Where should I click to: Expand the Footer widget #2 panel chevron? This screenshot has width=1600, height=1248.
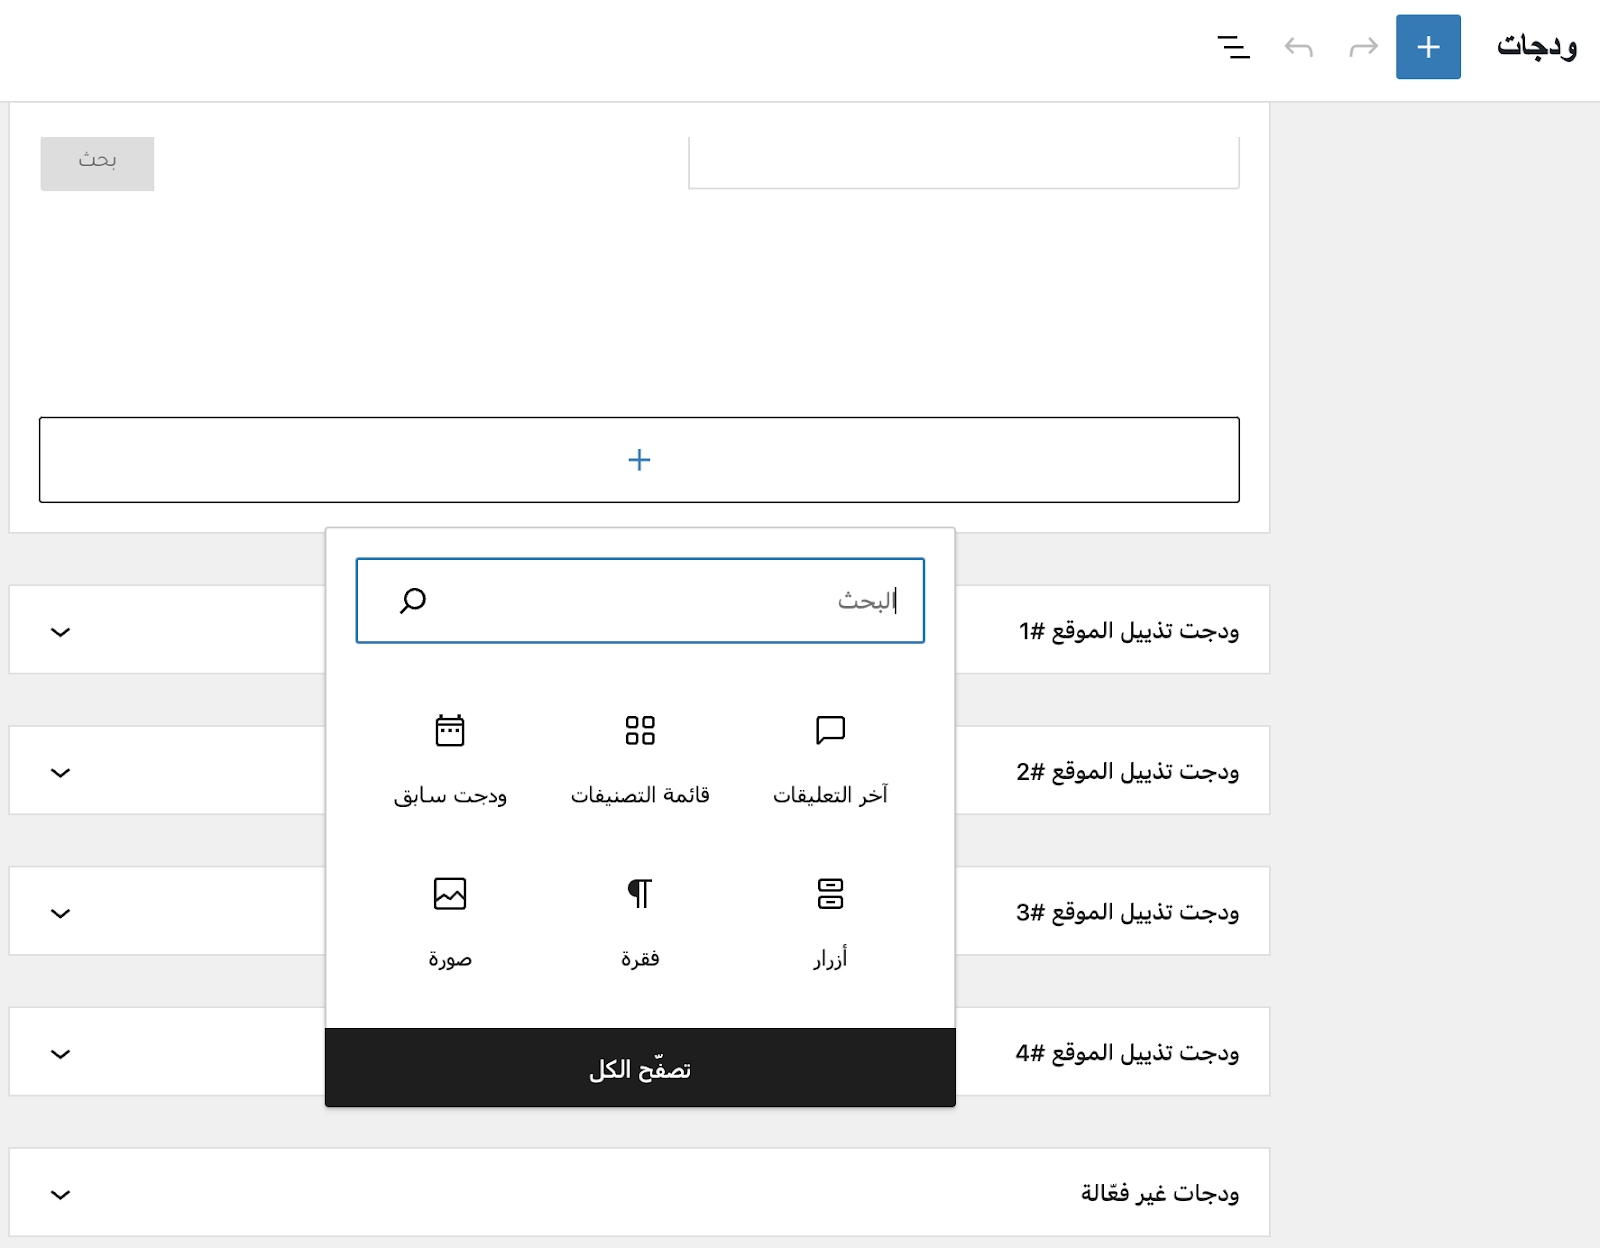click(61, 773)
